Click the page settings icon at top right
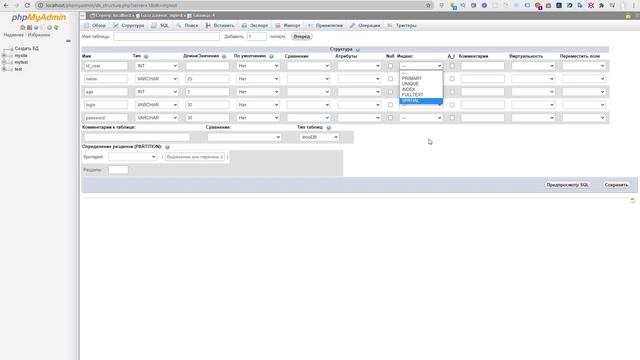 point(628,16)
